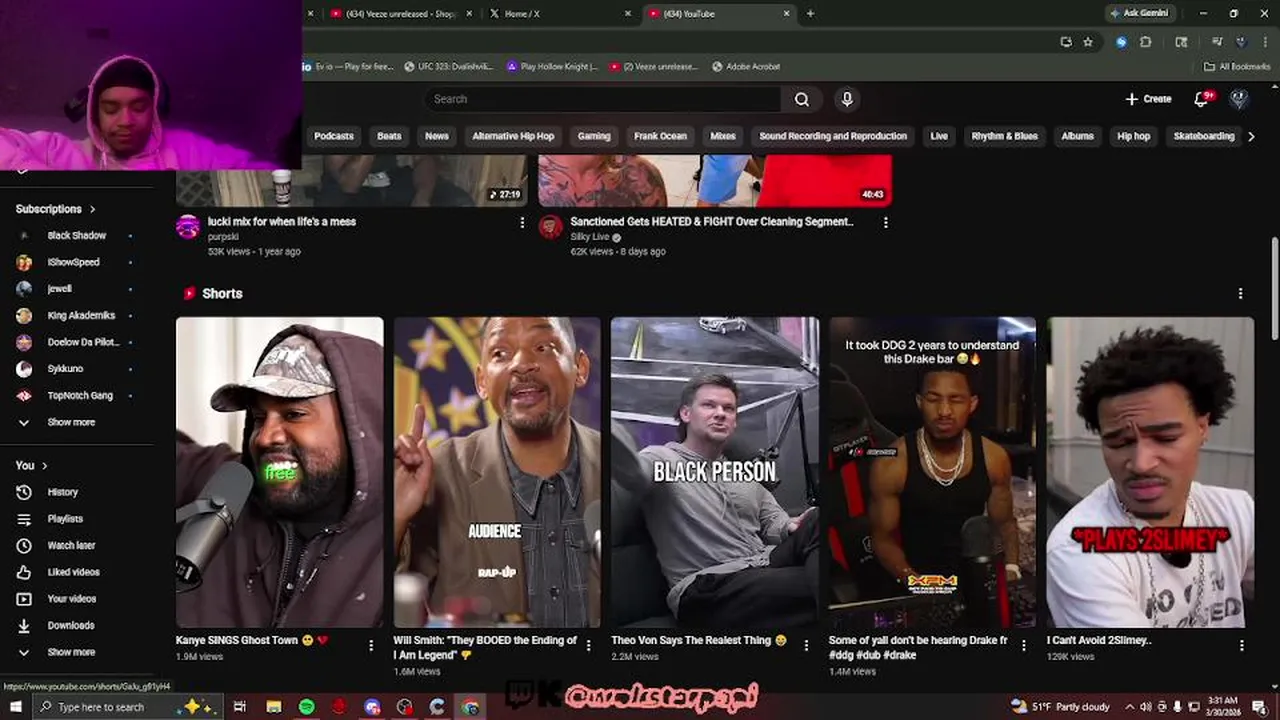This screenshot has height=720, width=1280.
Task: Open options for the lucki mix video
Action: (x=522, y=223)
